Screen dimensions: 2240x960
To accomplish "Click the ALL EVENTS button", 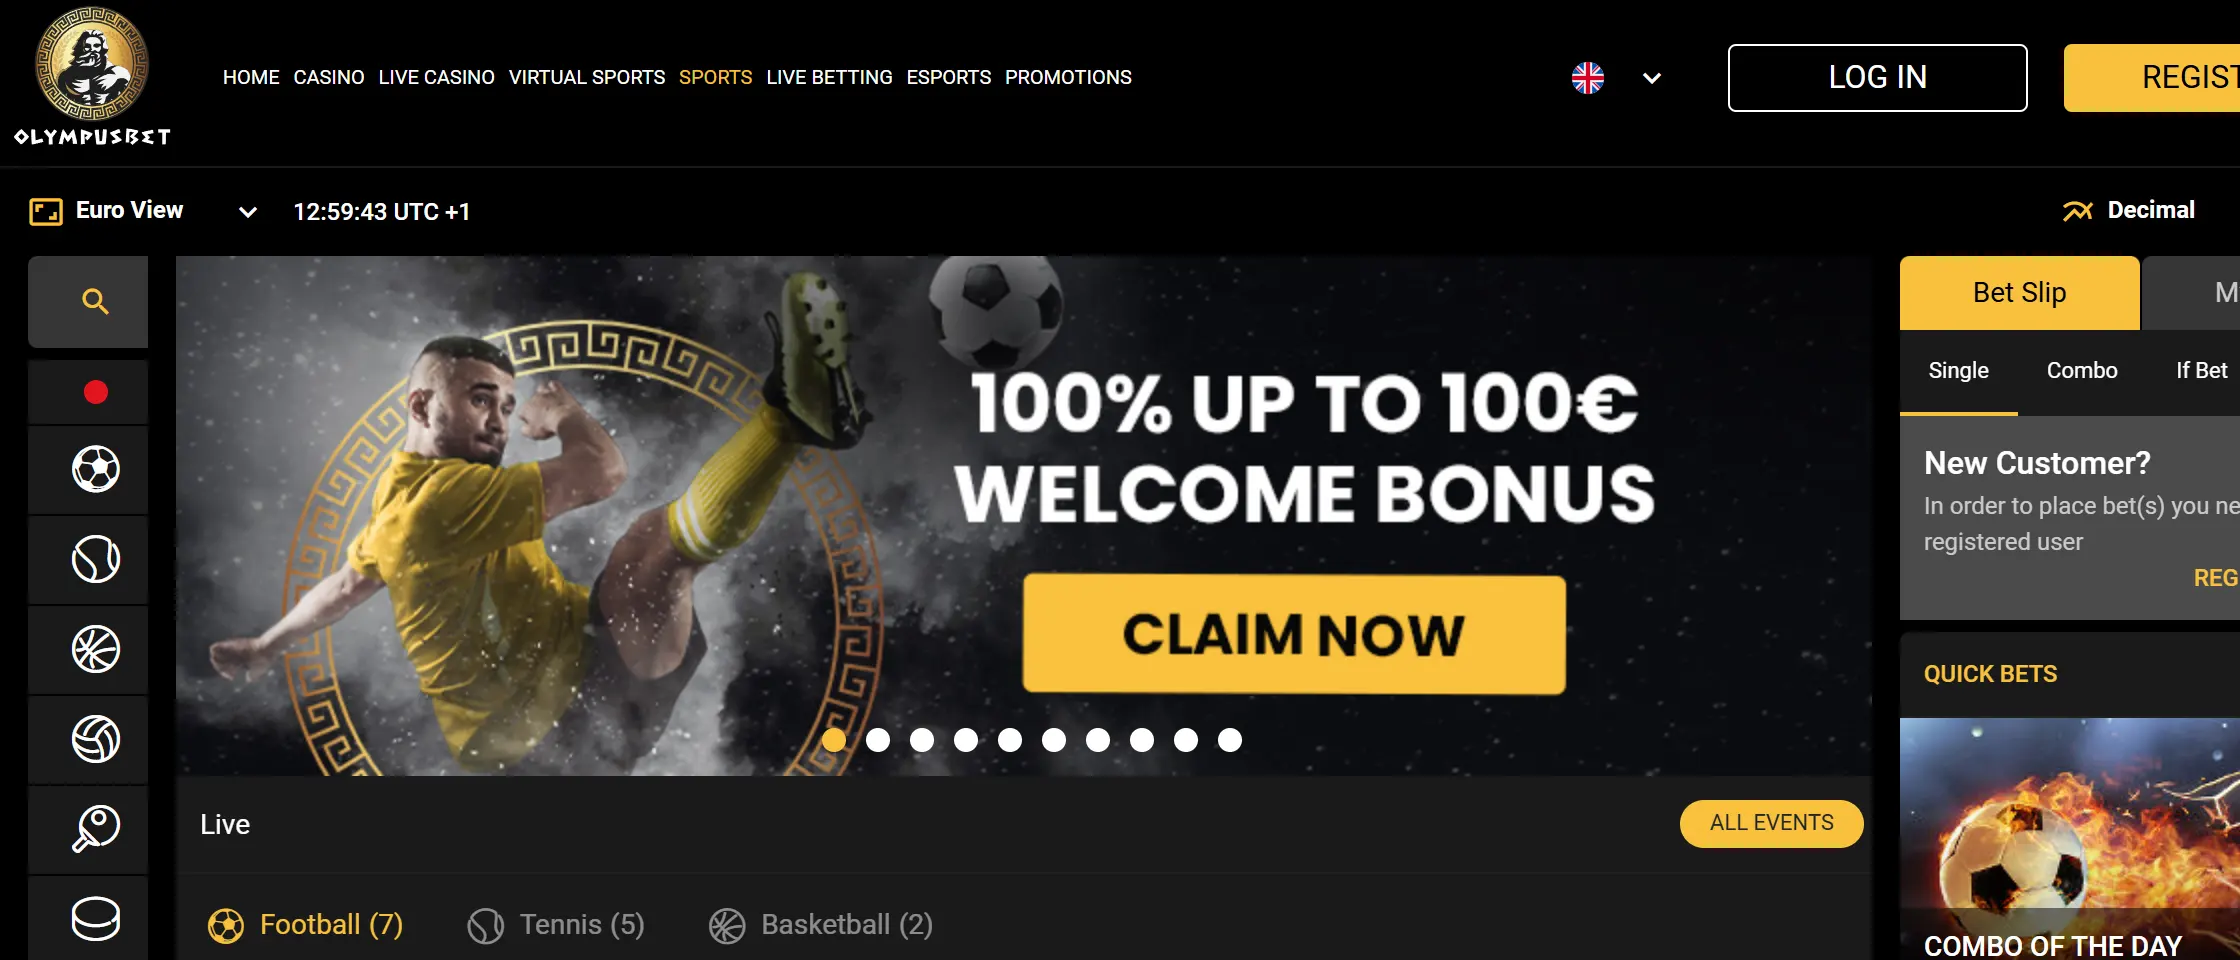I will pyautogui.click(x=1772, y=823).
